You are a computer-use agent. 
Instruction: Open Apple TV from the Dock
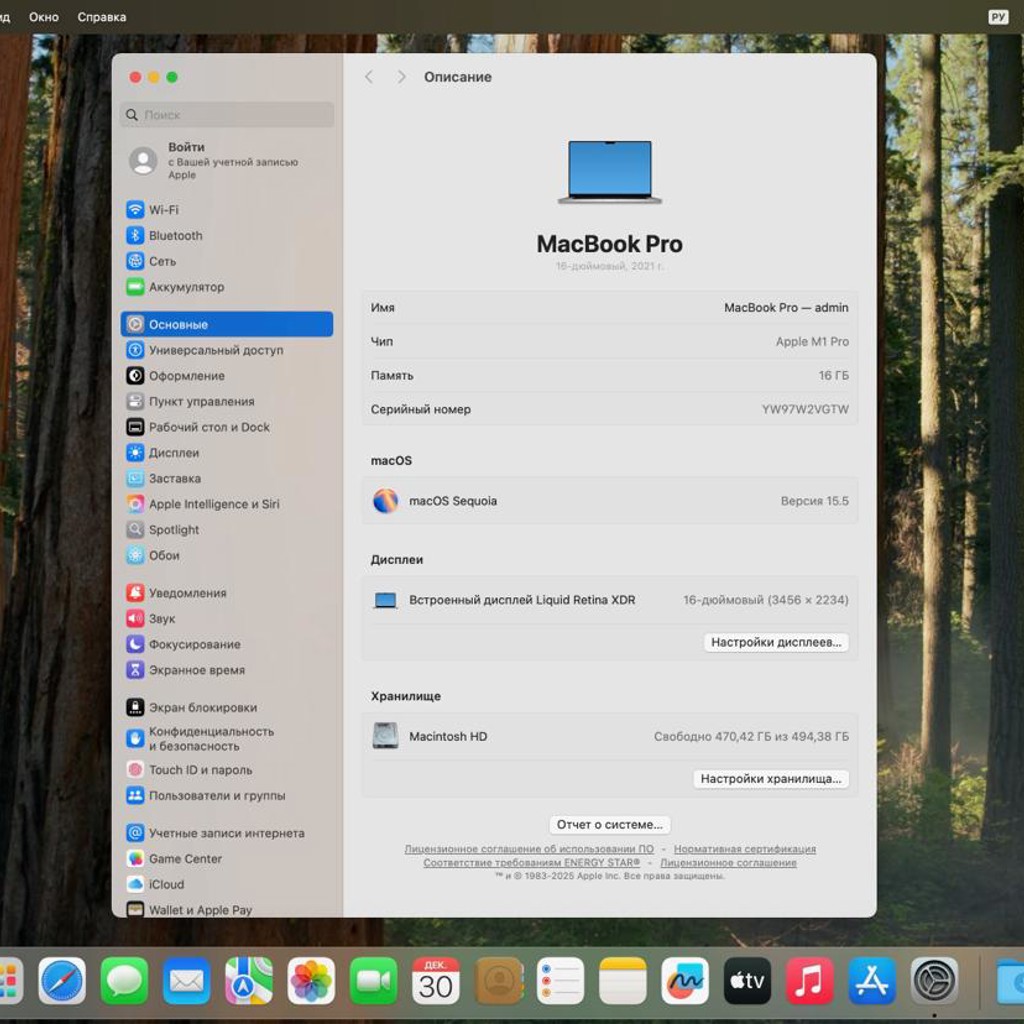pyautogui.click(x=747, y=981)
